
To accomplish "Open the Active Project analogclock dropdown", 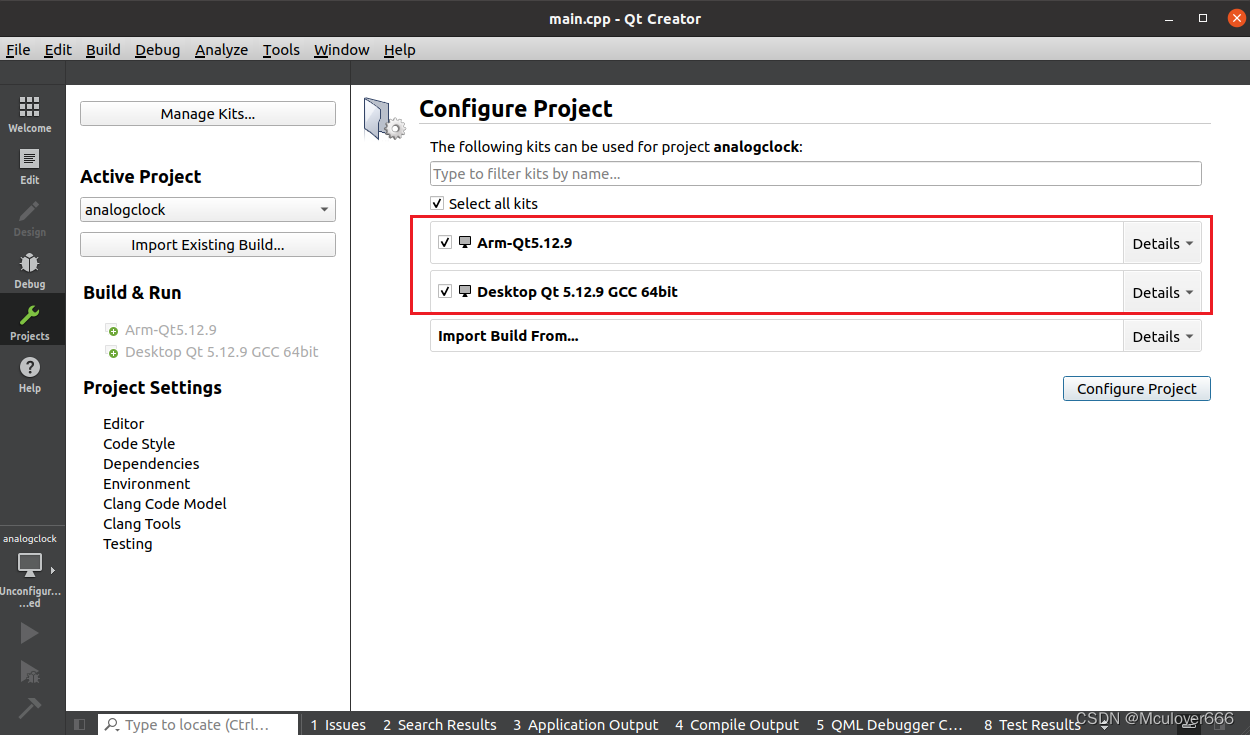I will tap(208, 210).
